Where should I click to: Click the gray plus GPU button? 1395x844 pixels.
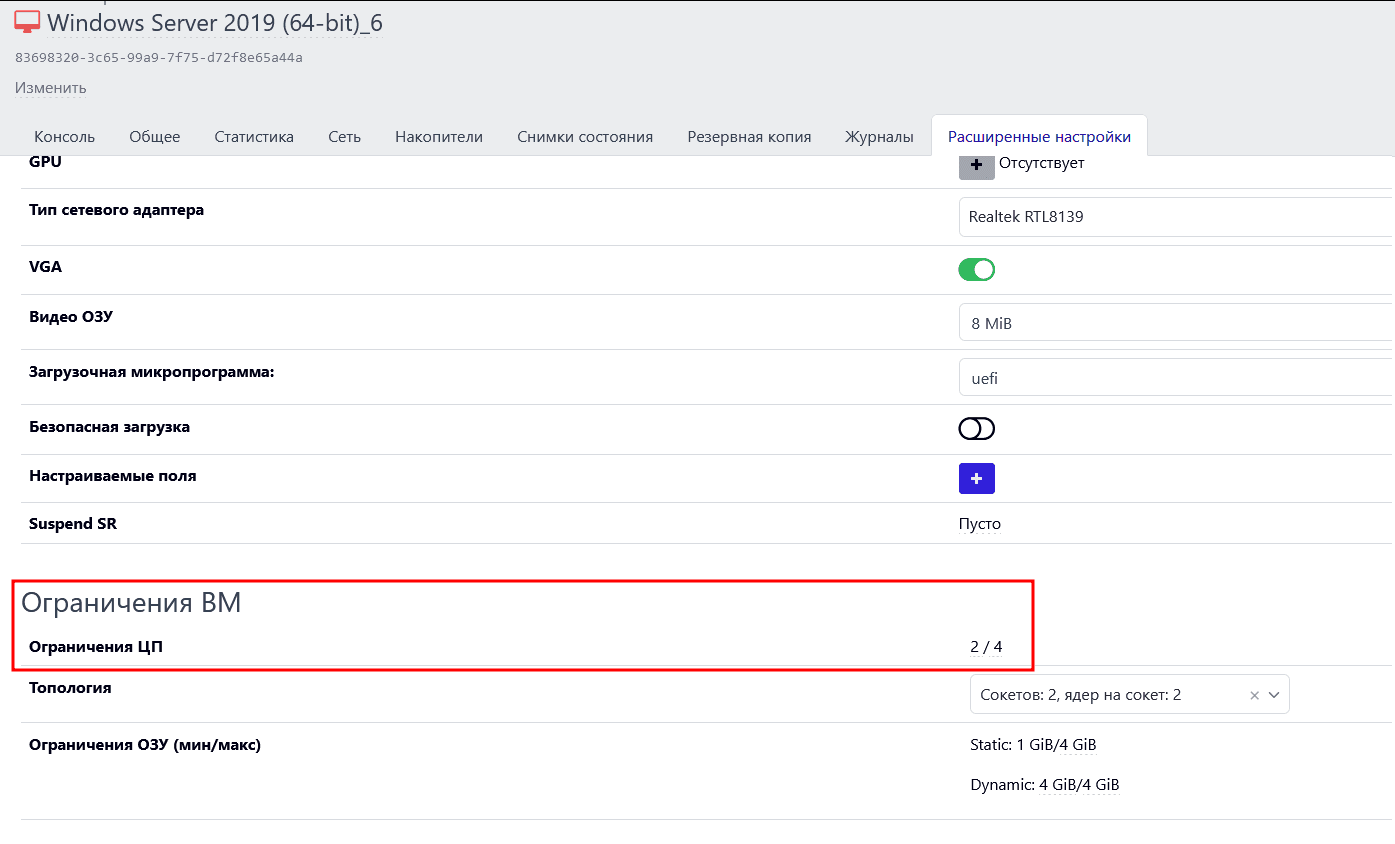click(x=976, y=166)
